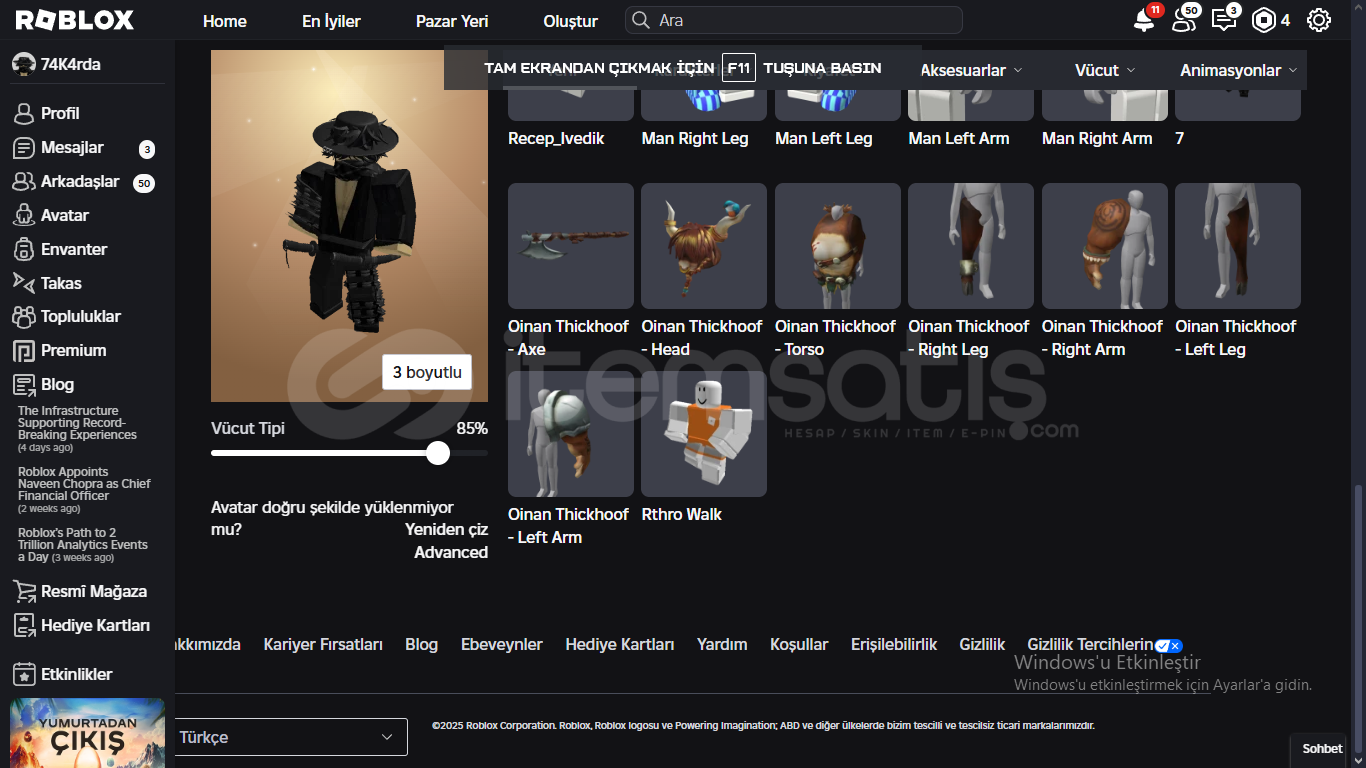
Task: Select the Oinan Thickhoof - Axe item
Action: point(570,246)
